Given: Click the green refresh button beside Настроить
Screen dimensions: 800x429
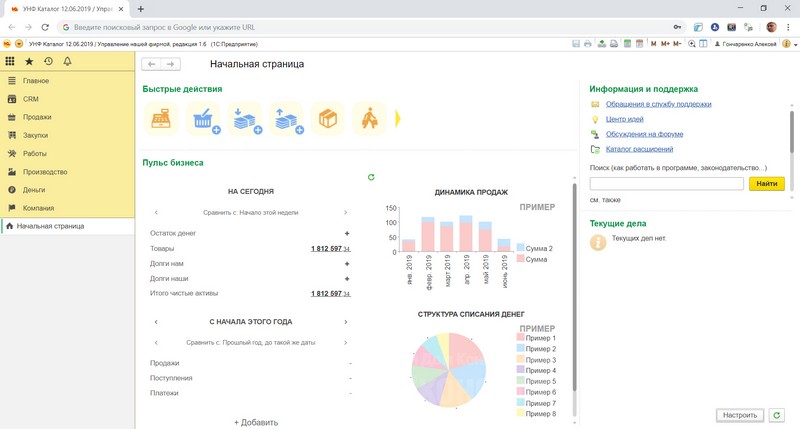Looking at the screenshot, I should pos(777,415).
